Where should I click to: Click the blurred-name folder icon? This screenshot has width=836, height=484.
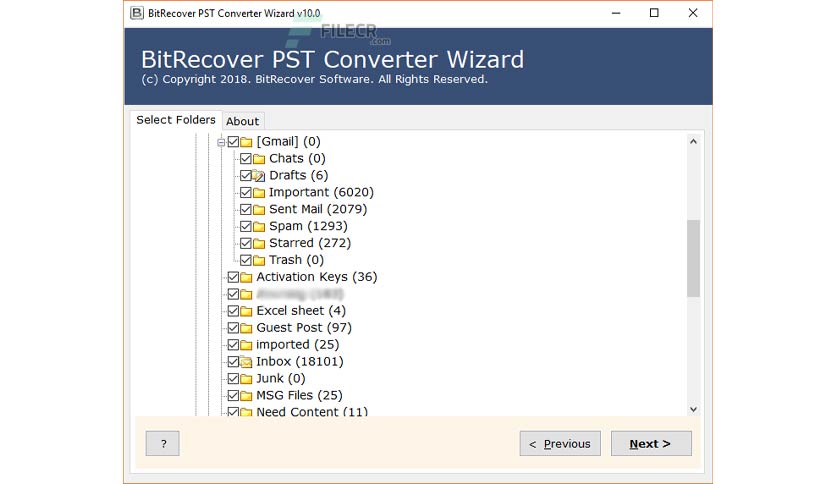[x=246, y=294]
